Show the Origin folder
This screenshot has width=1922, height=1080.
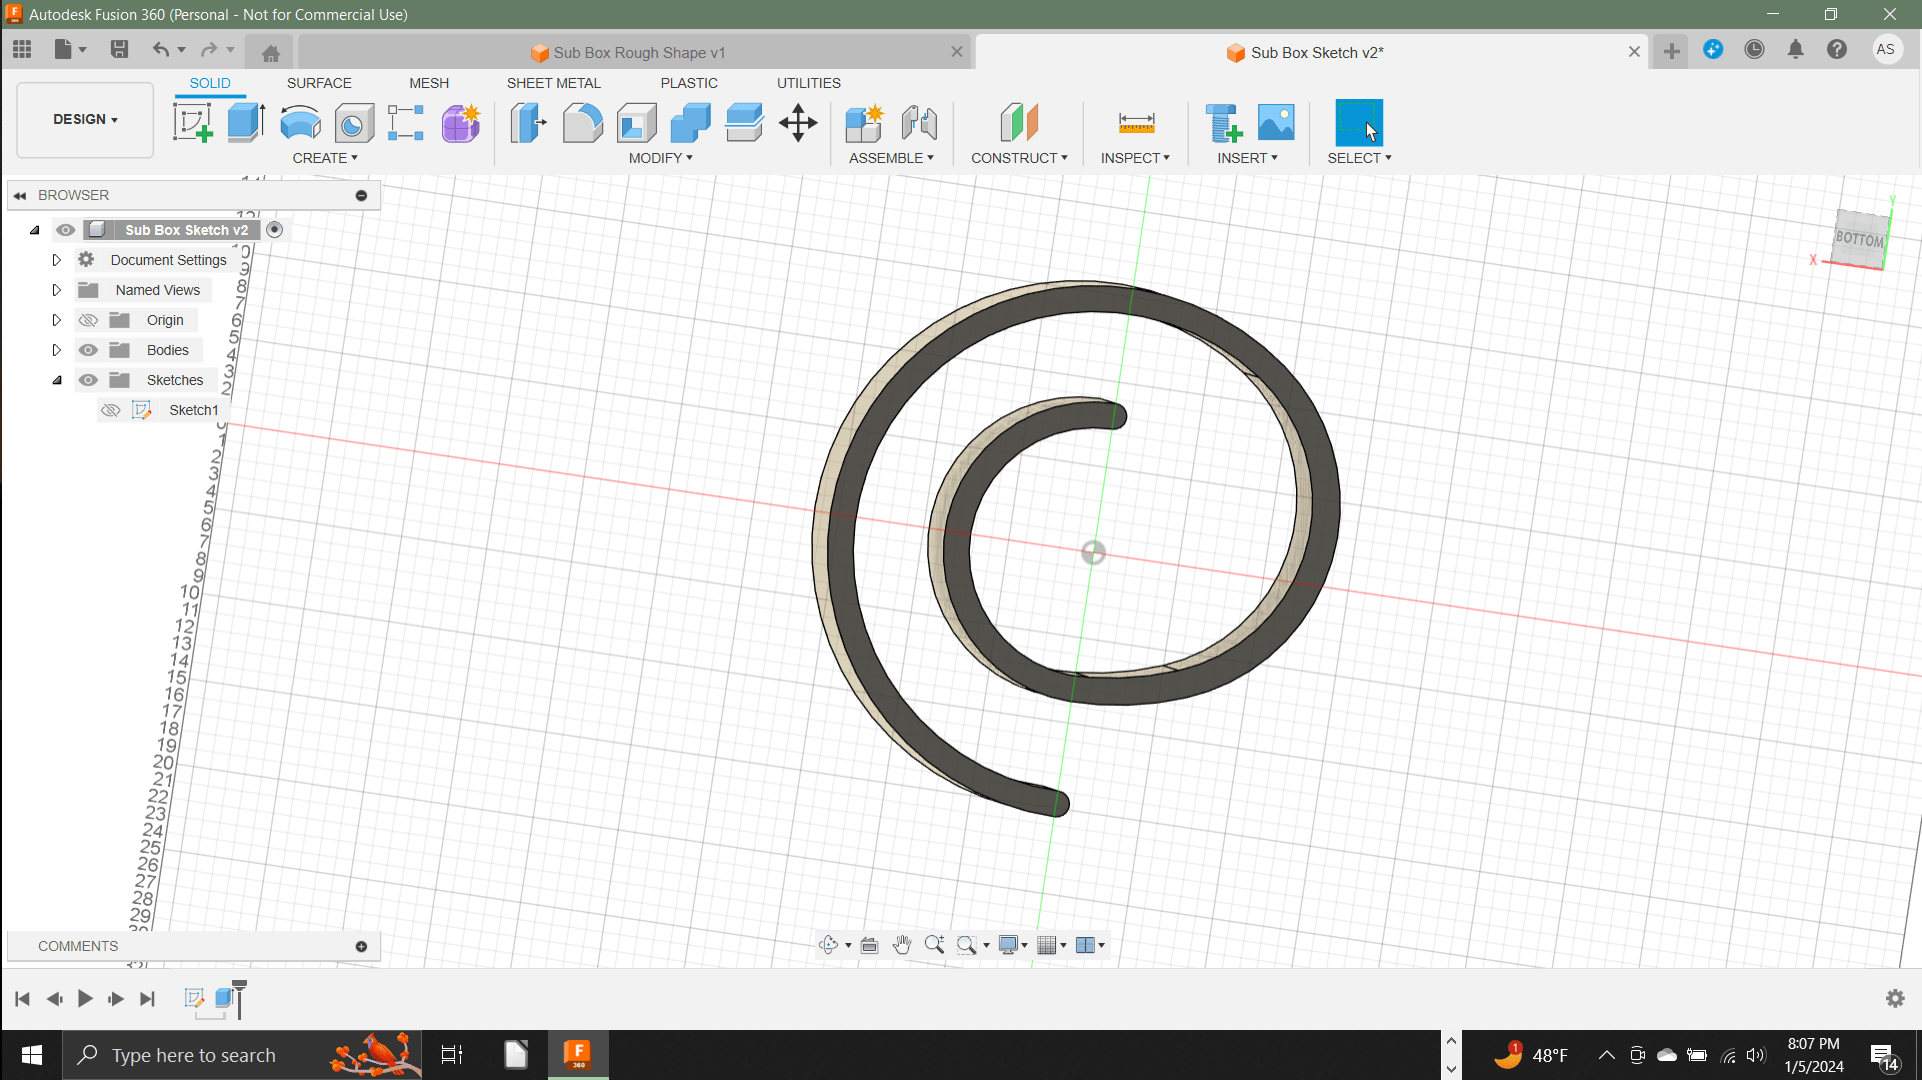[x=88, y=320]
